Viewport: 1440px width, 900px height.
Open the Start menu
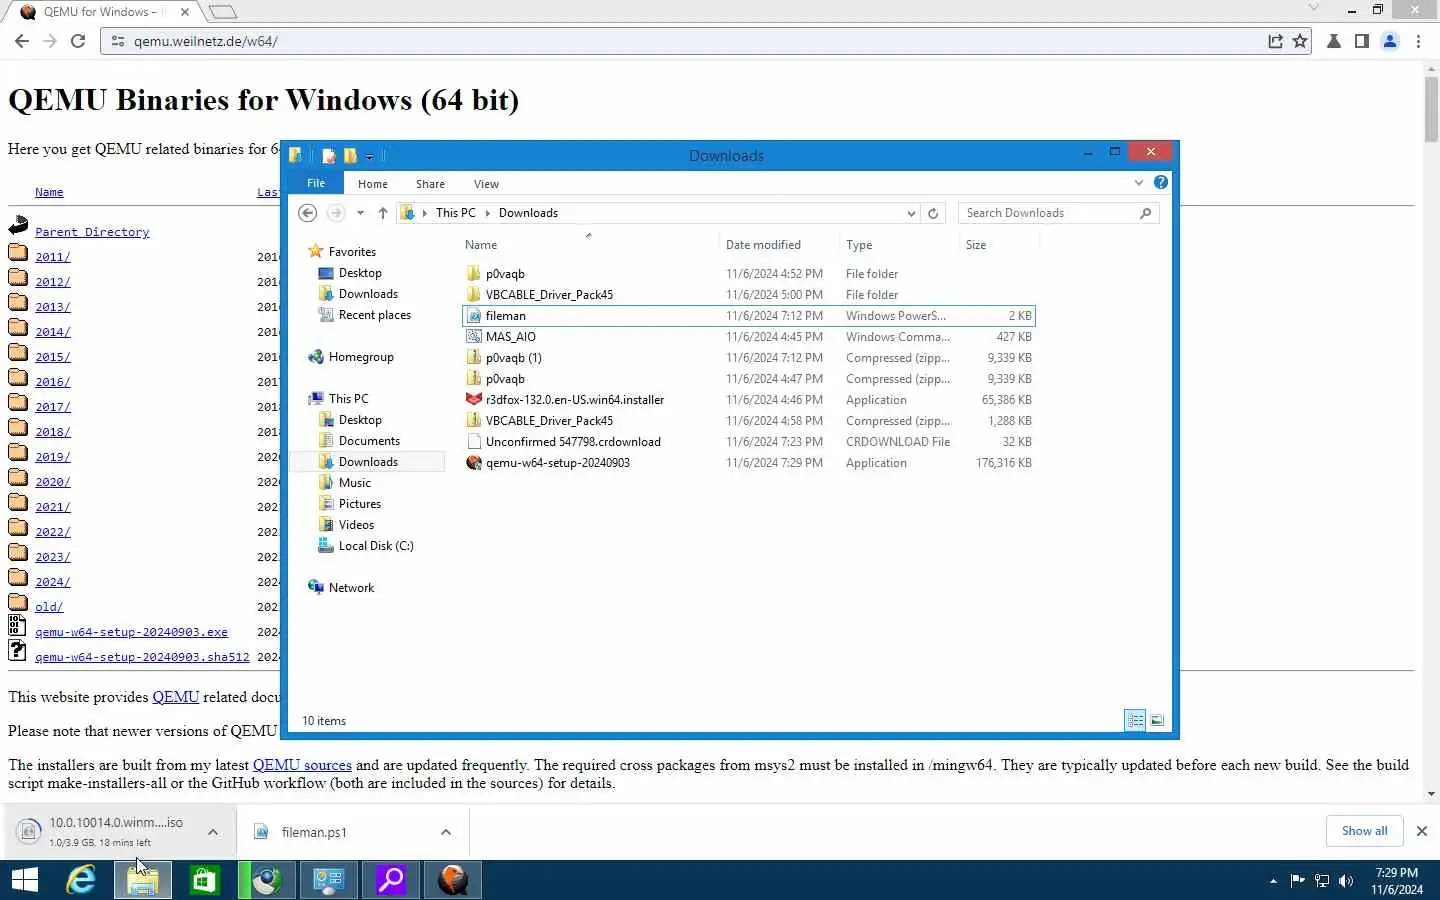click(24, 880)
